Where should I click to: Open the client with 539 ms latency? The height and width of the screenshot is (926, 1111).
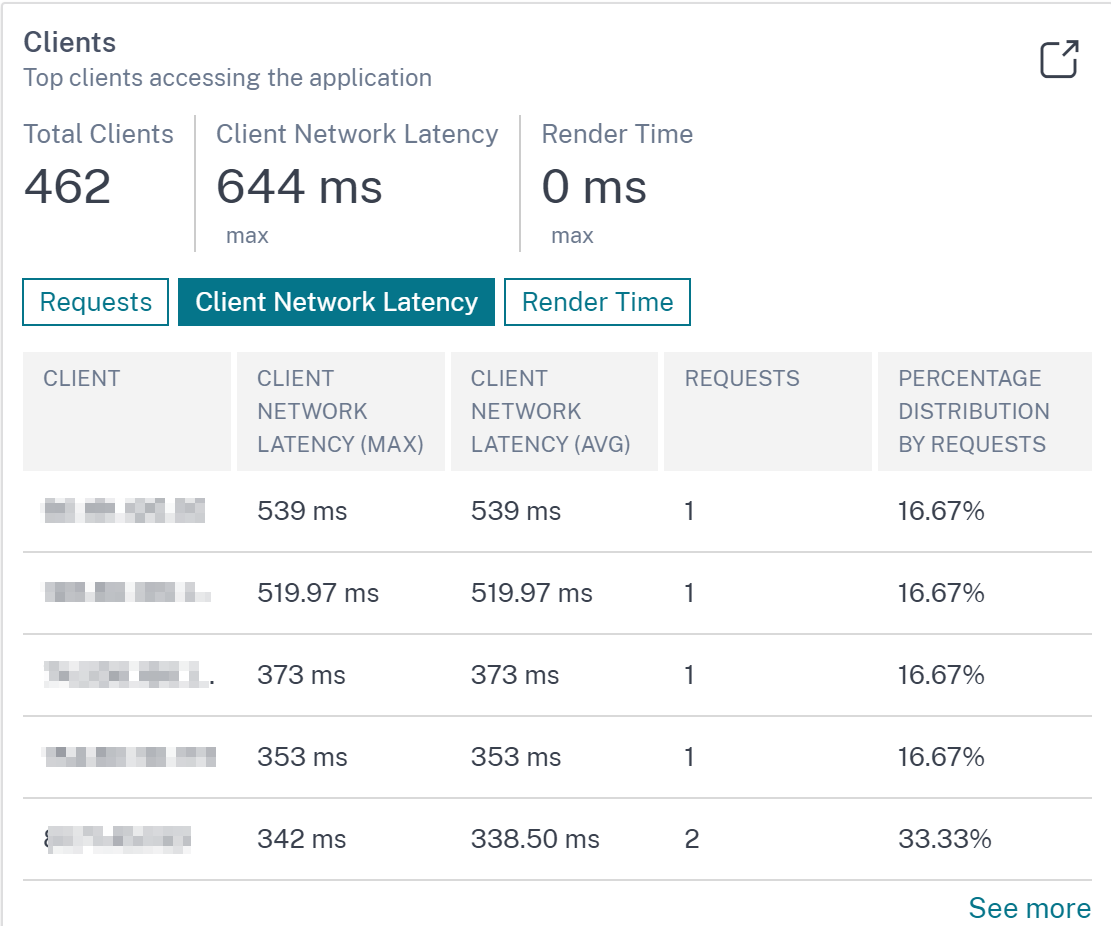[125, 511]
